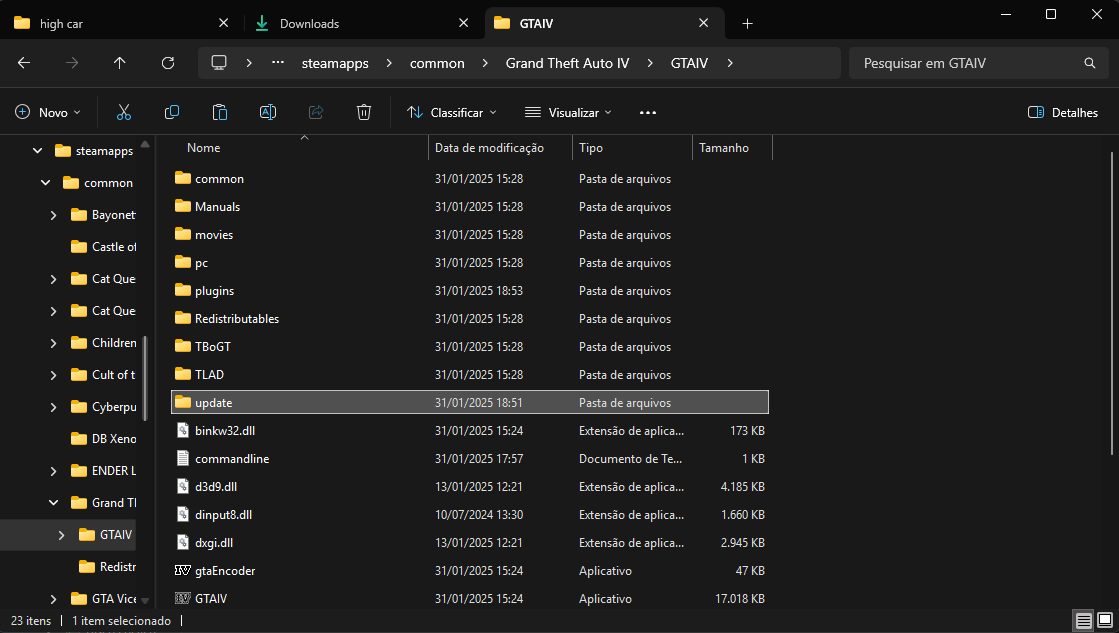The width and height of the screenshot is (1119, 633).
Task: Switch to details list view in status bar
Action: [x=1083, y=621]
